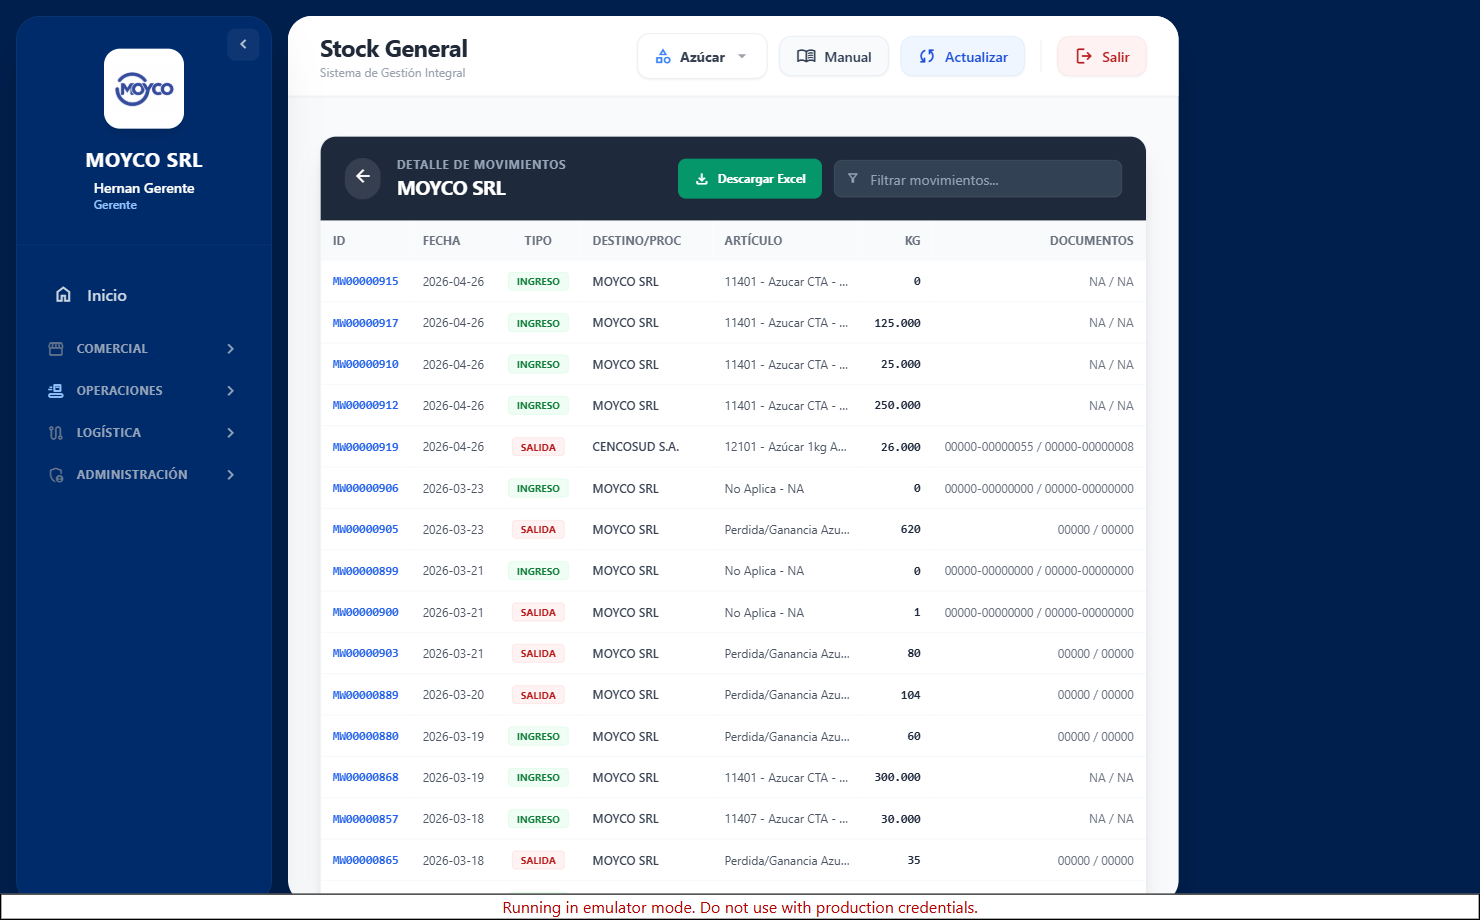The width and height of the screenshot is (1480, 920).
Task: Click the SALIDA badge in row MW00000919
Action: tap(538, 447)
